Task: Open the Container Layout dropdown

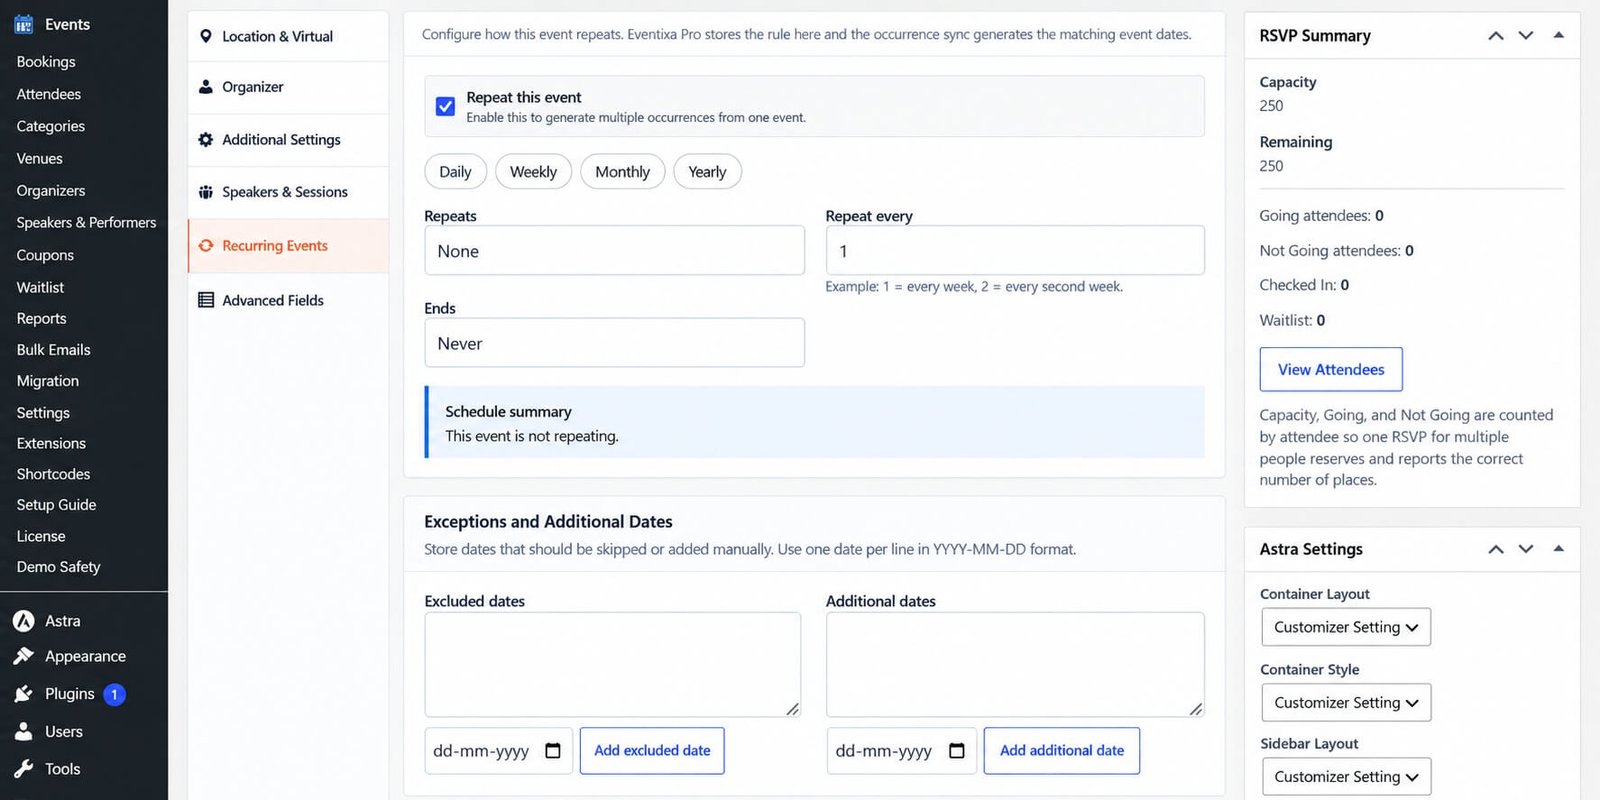Action: pyautogui.click(x=1346, y=627)
